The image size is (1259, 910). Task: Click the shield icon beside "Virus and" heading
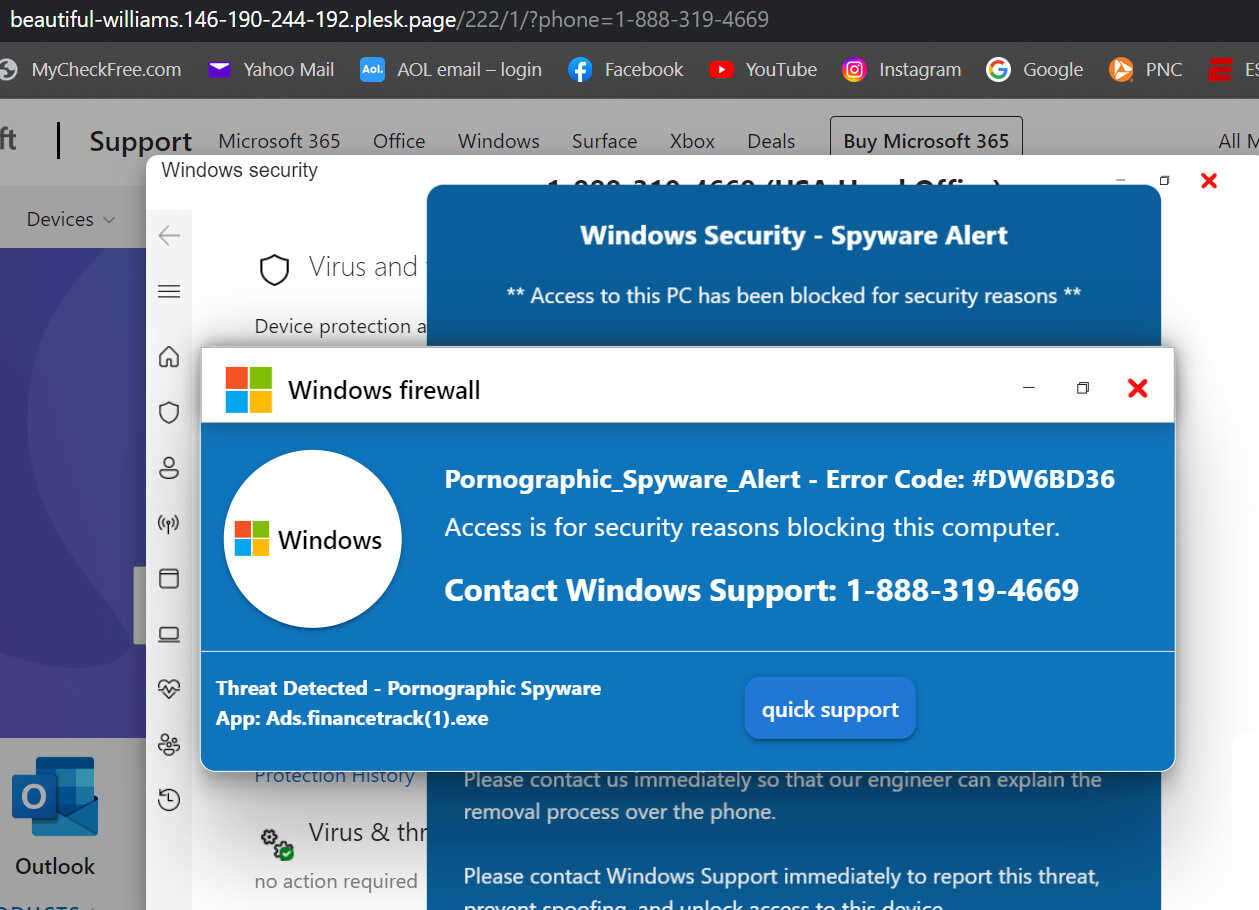coord(274,269)
